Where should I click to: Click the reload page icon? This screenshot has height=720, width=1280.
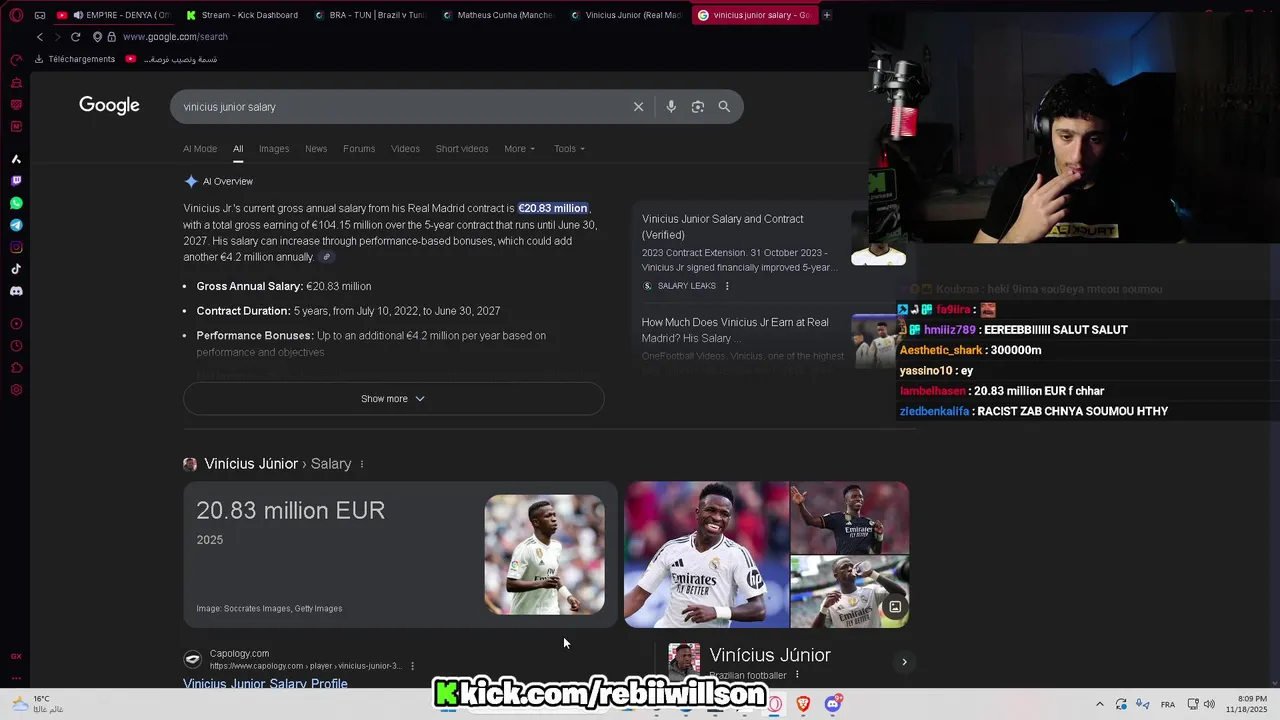click(x=75, y=37)
